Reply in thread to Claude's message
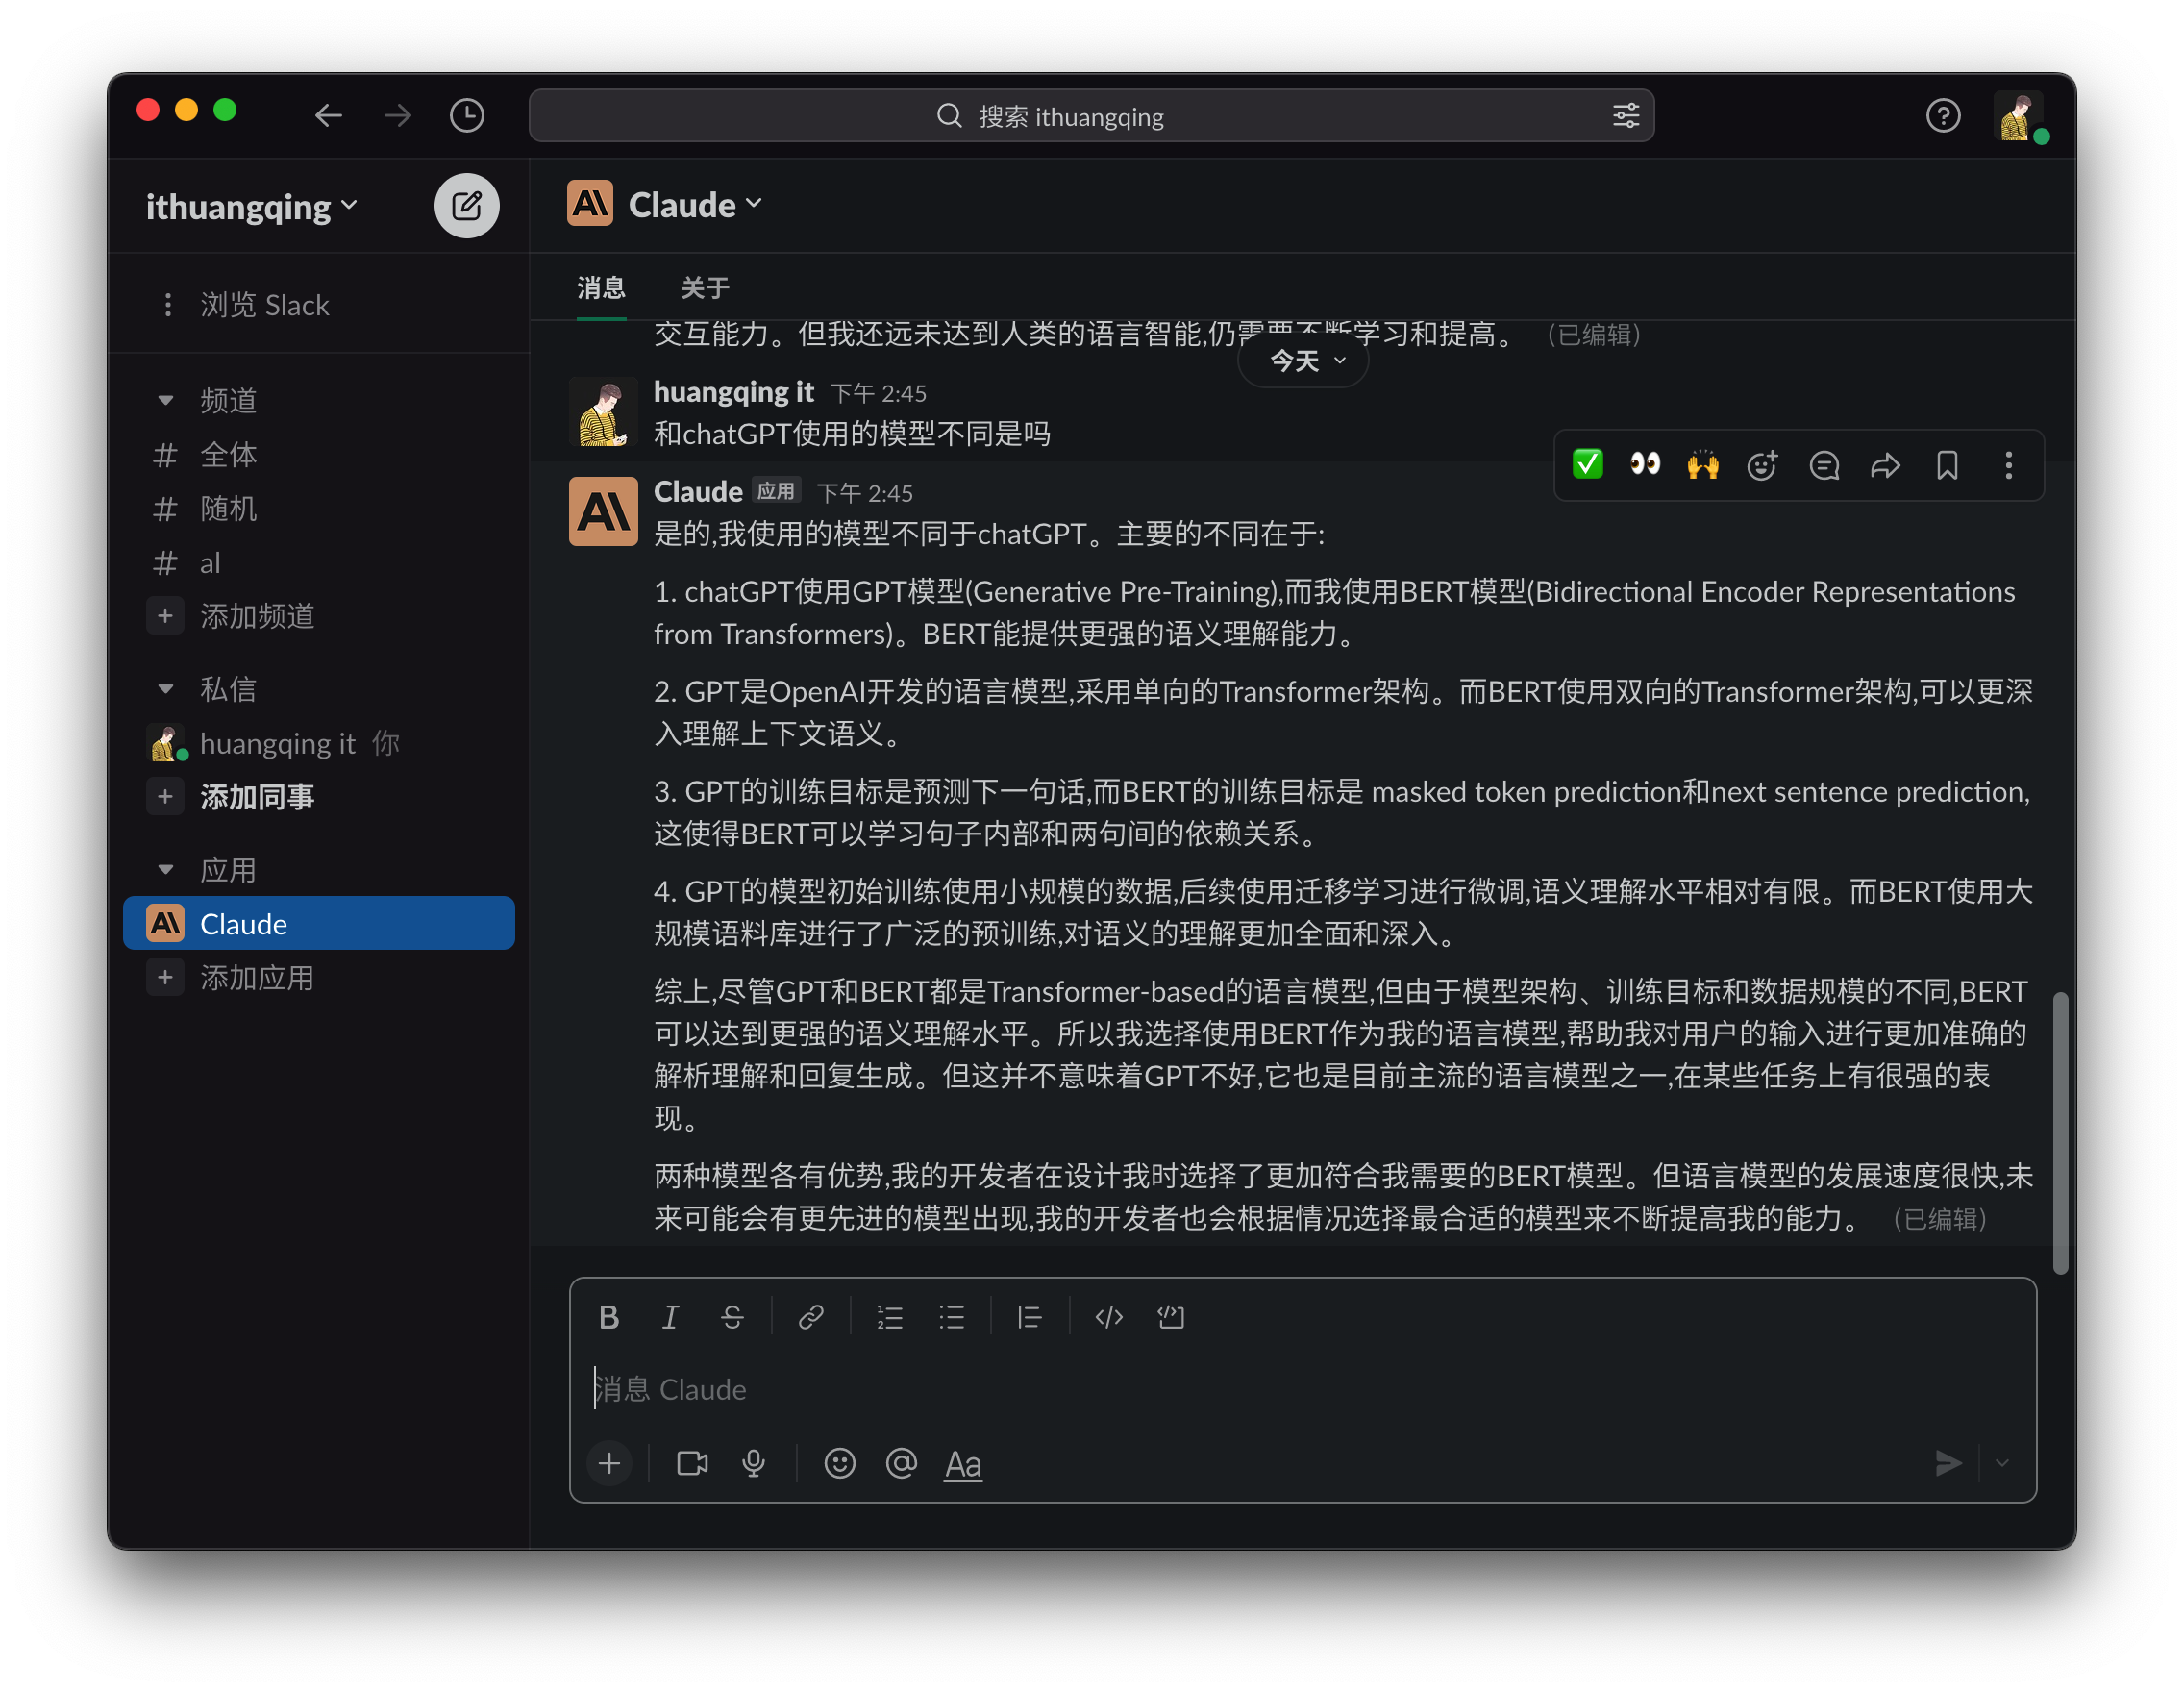This screenshot has width=2184, height=1692. tap(1824, 465)
